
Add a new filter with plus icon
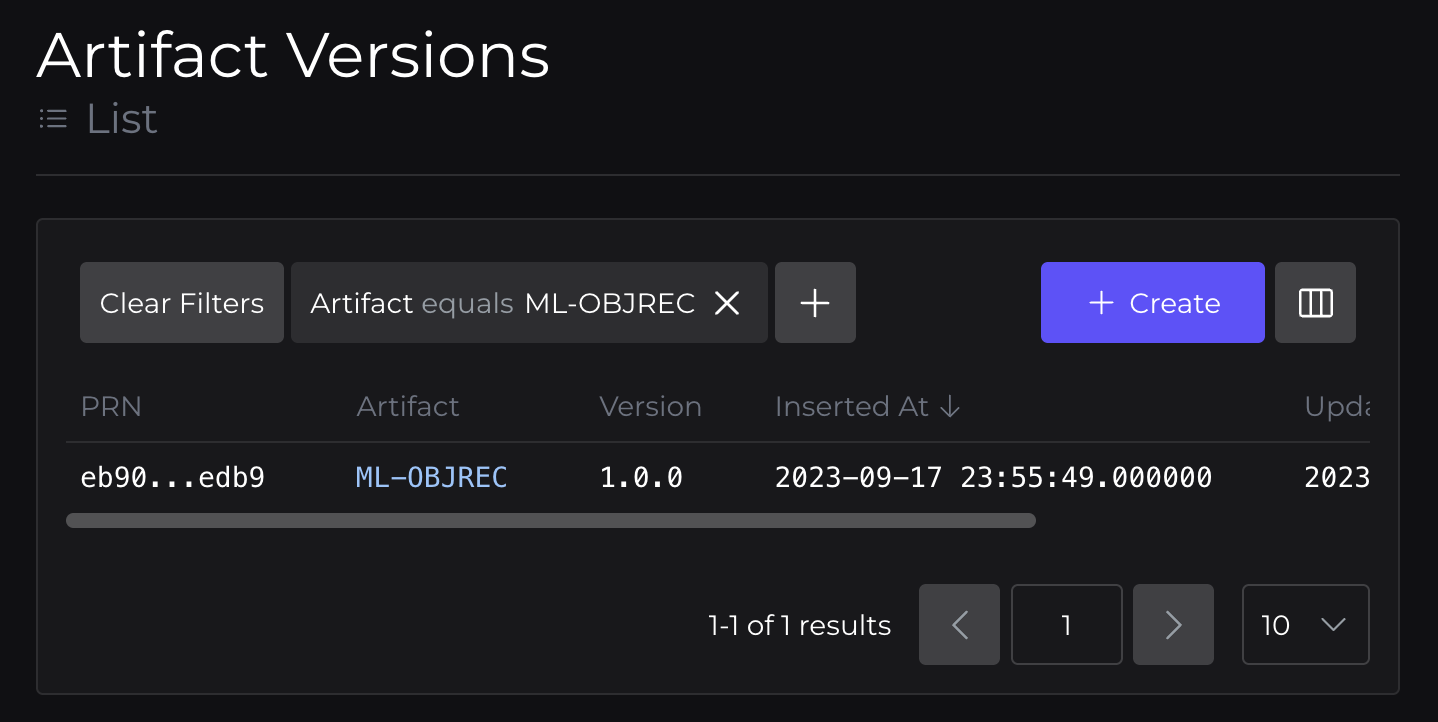click(x=815, y=303)
